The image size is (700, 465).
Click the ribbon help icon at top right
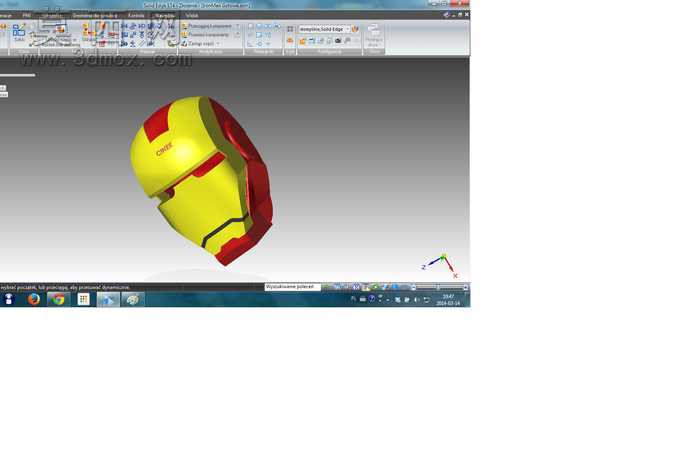click(446, 15)
